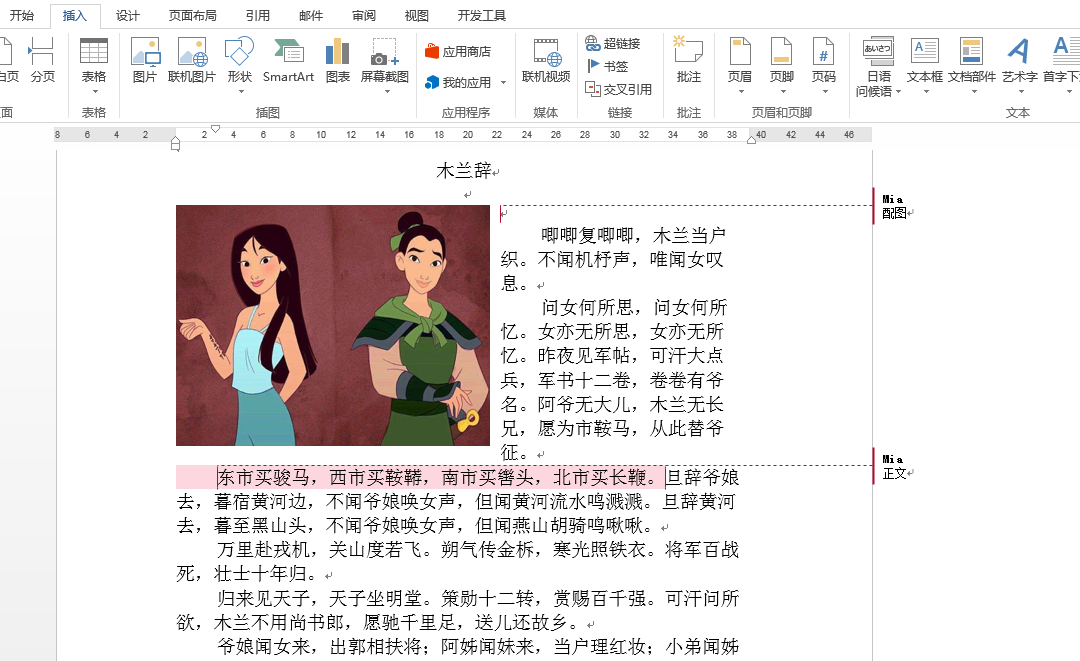Insert a 书签 bookmark

pos(607,66)
